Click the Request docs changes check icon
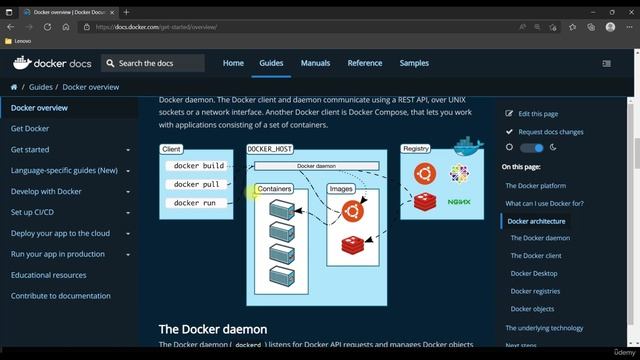 (509, 131)
